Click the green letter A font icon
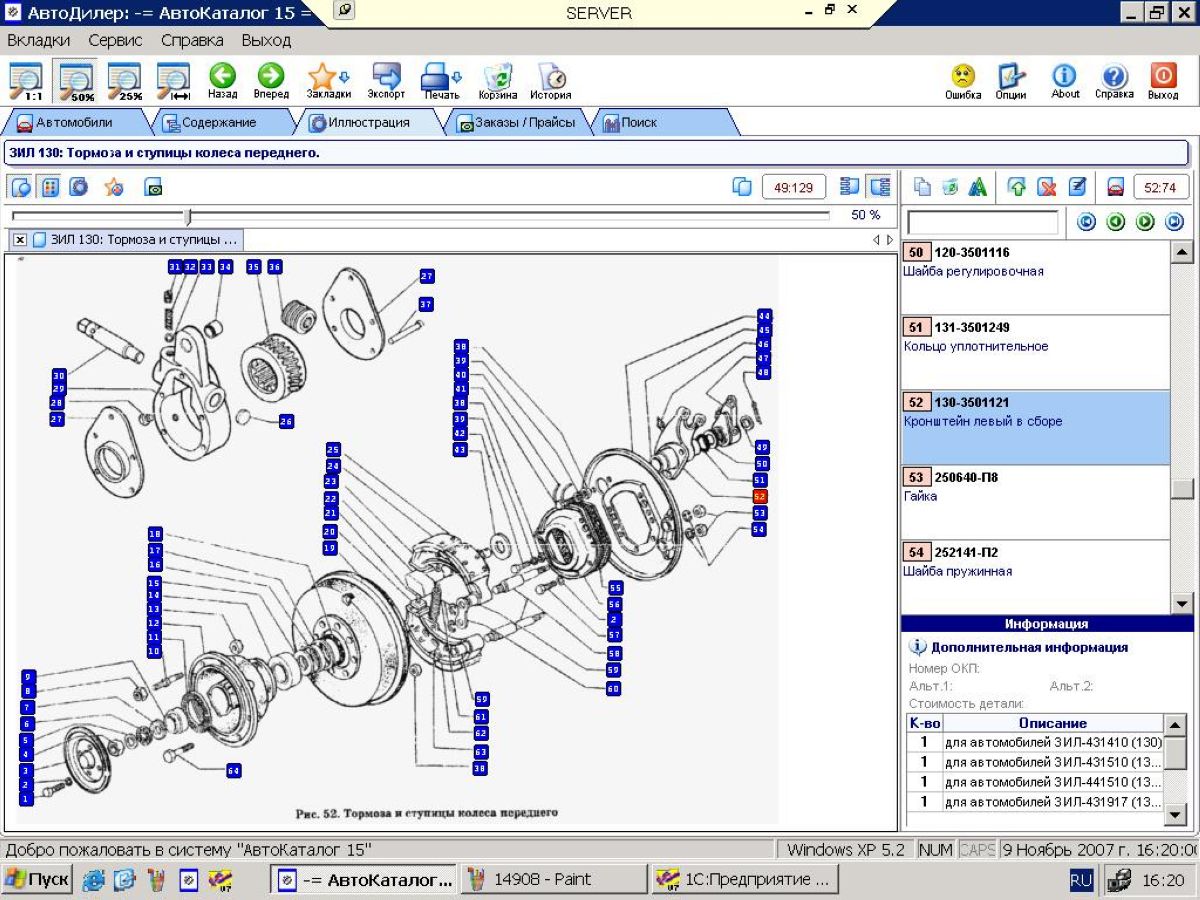 click(x=978, y=187)
